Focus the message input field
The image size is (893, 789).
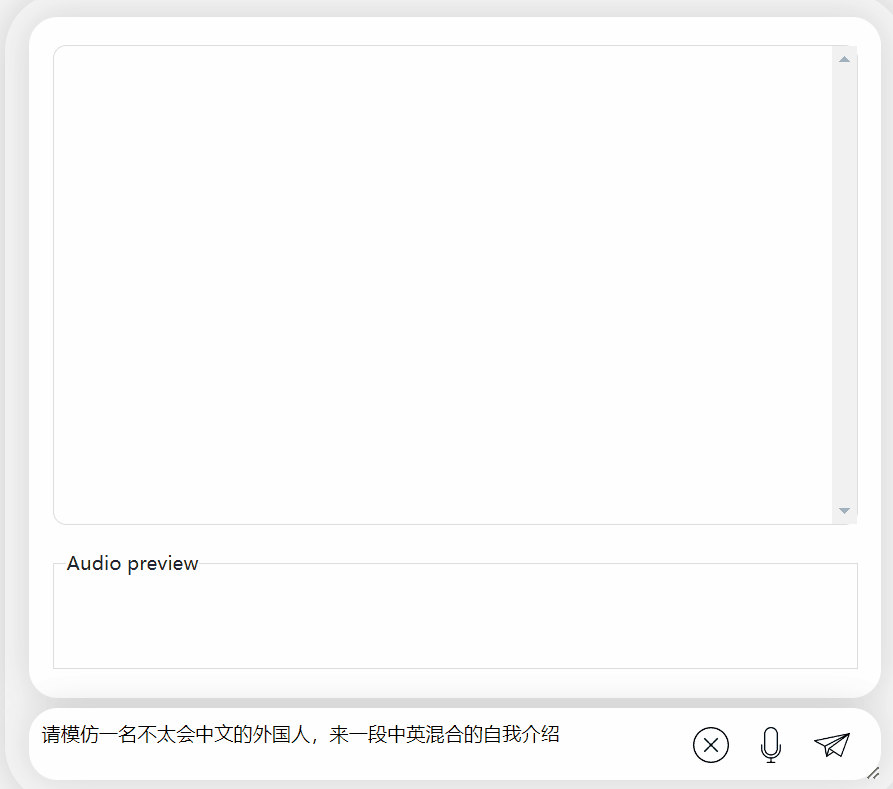(300, 734)
